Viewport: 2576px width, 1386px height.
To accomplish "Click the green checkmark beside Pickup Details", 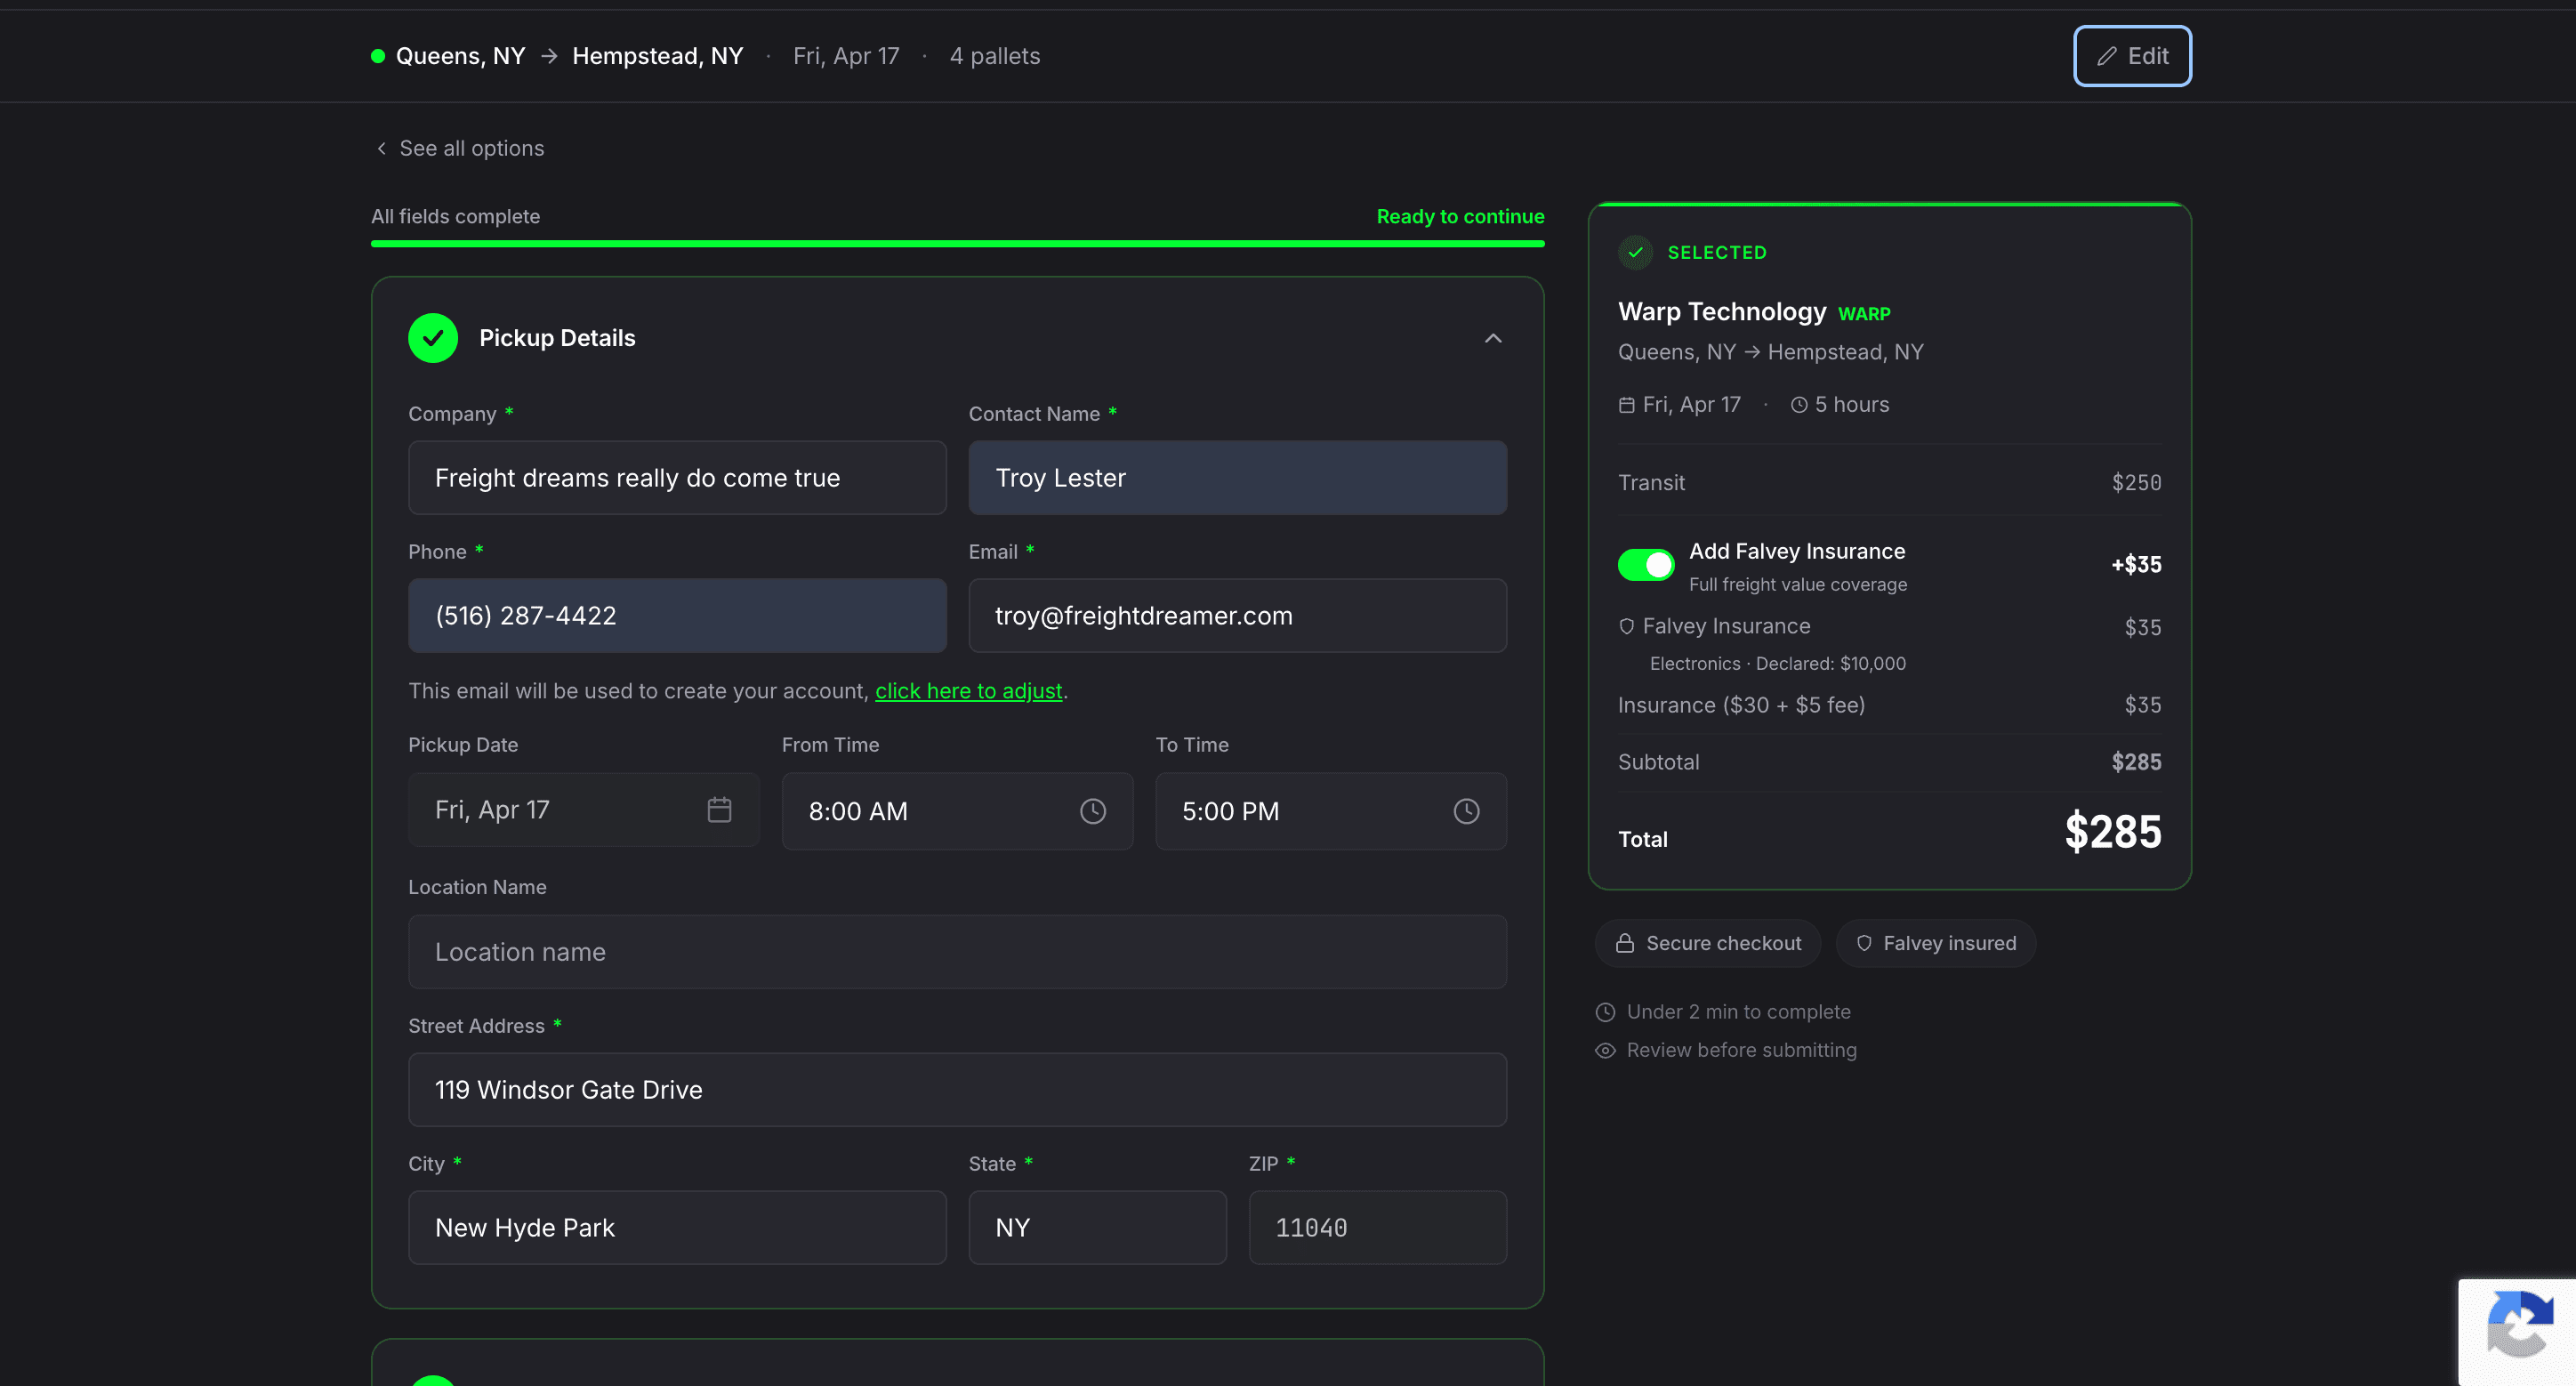I will click(433, 338).
